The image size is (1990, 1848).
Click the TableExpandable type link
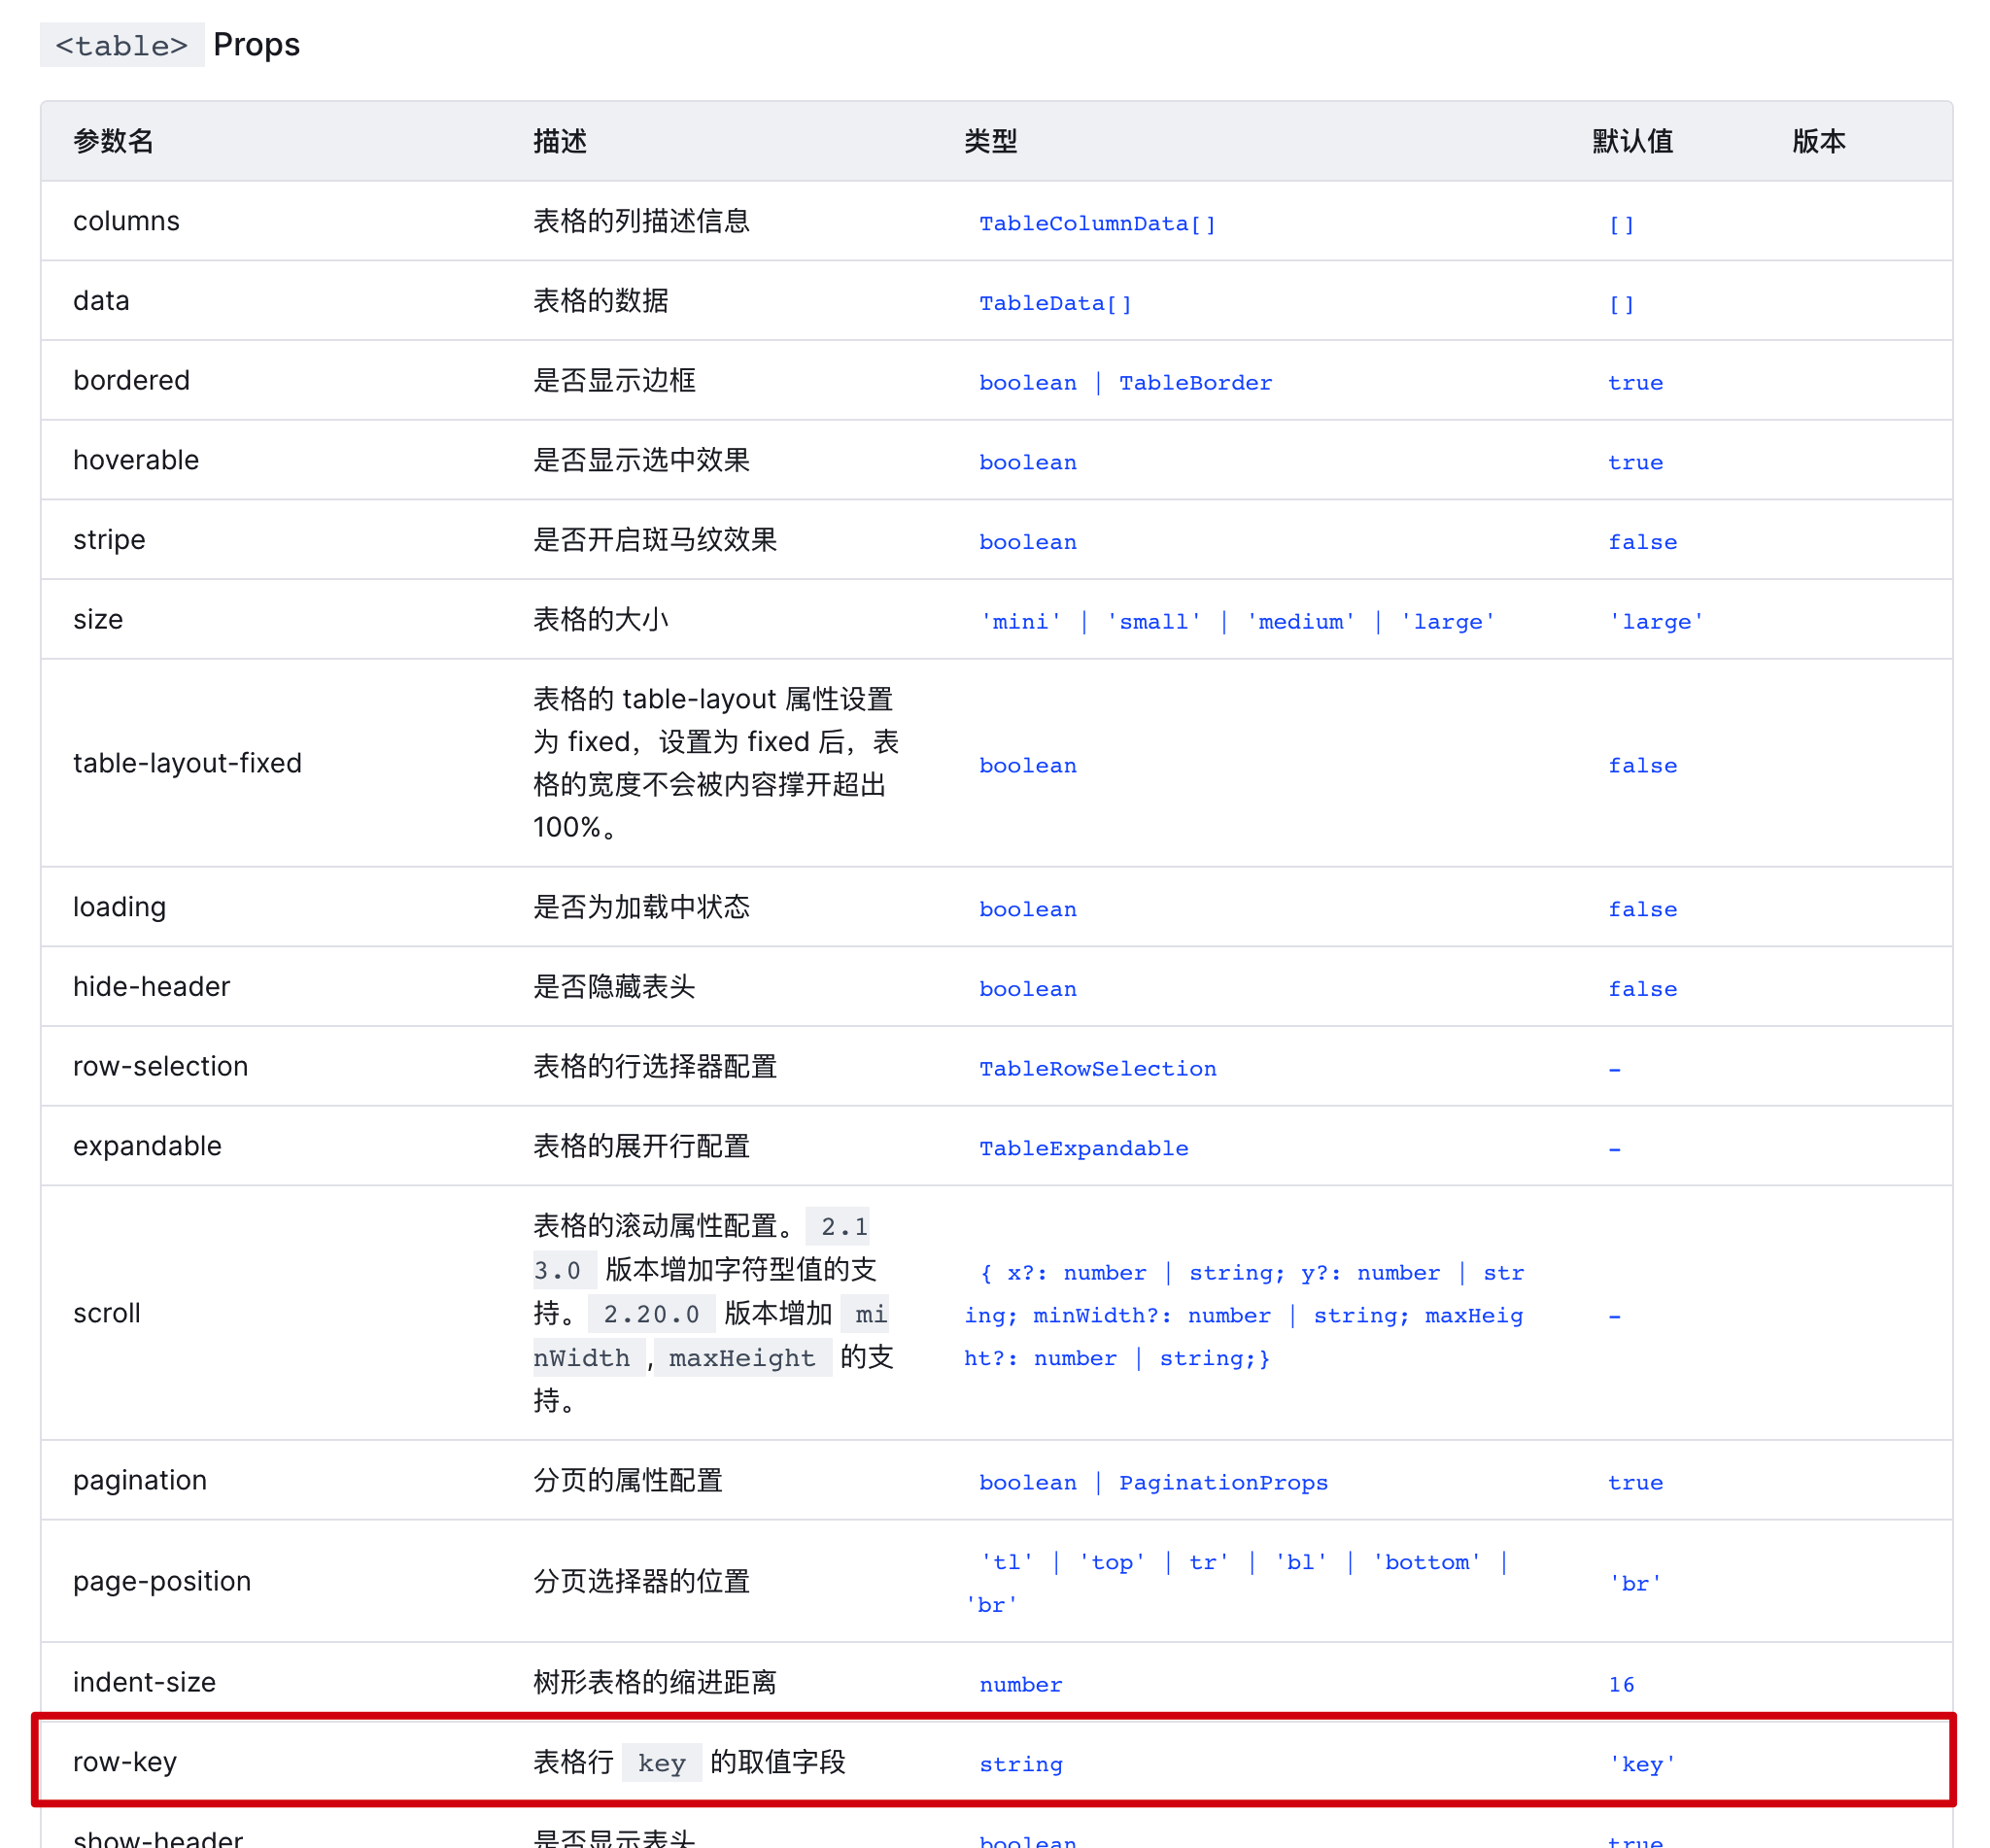pyautogui.click(x=1083, y=1149)
